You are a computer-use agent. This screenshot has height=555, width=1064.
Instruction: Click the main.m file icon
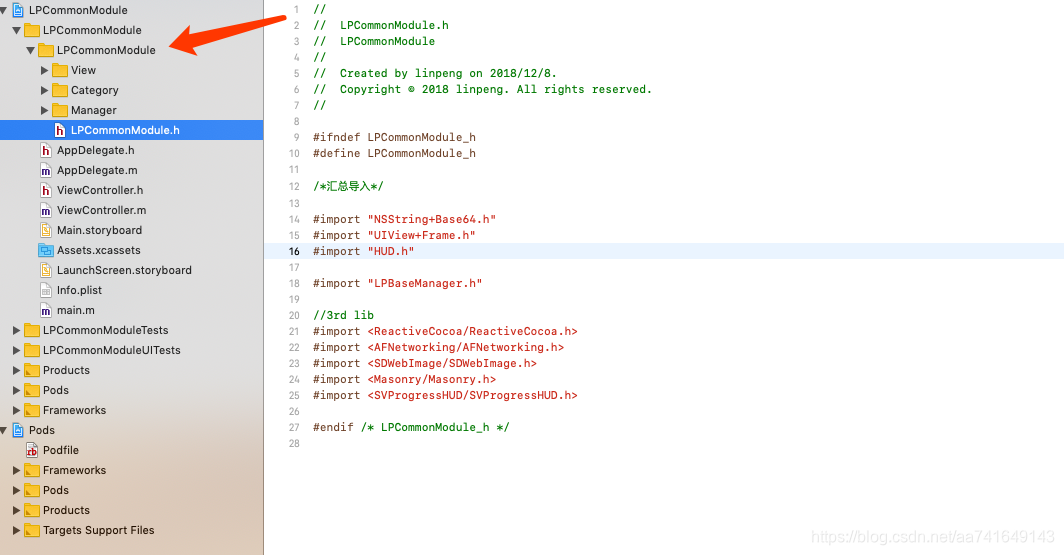45,310
